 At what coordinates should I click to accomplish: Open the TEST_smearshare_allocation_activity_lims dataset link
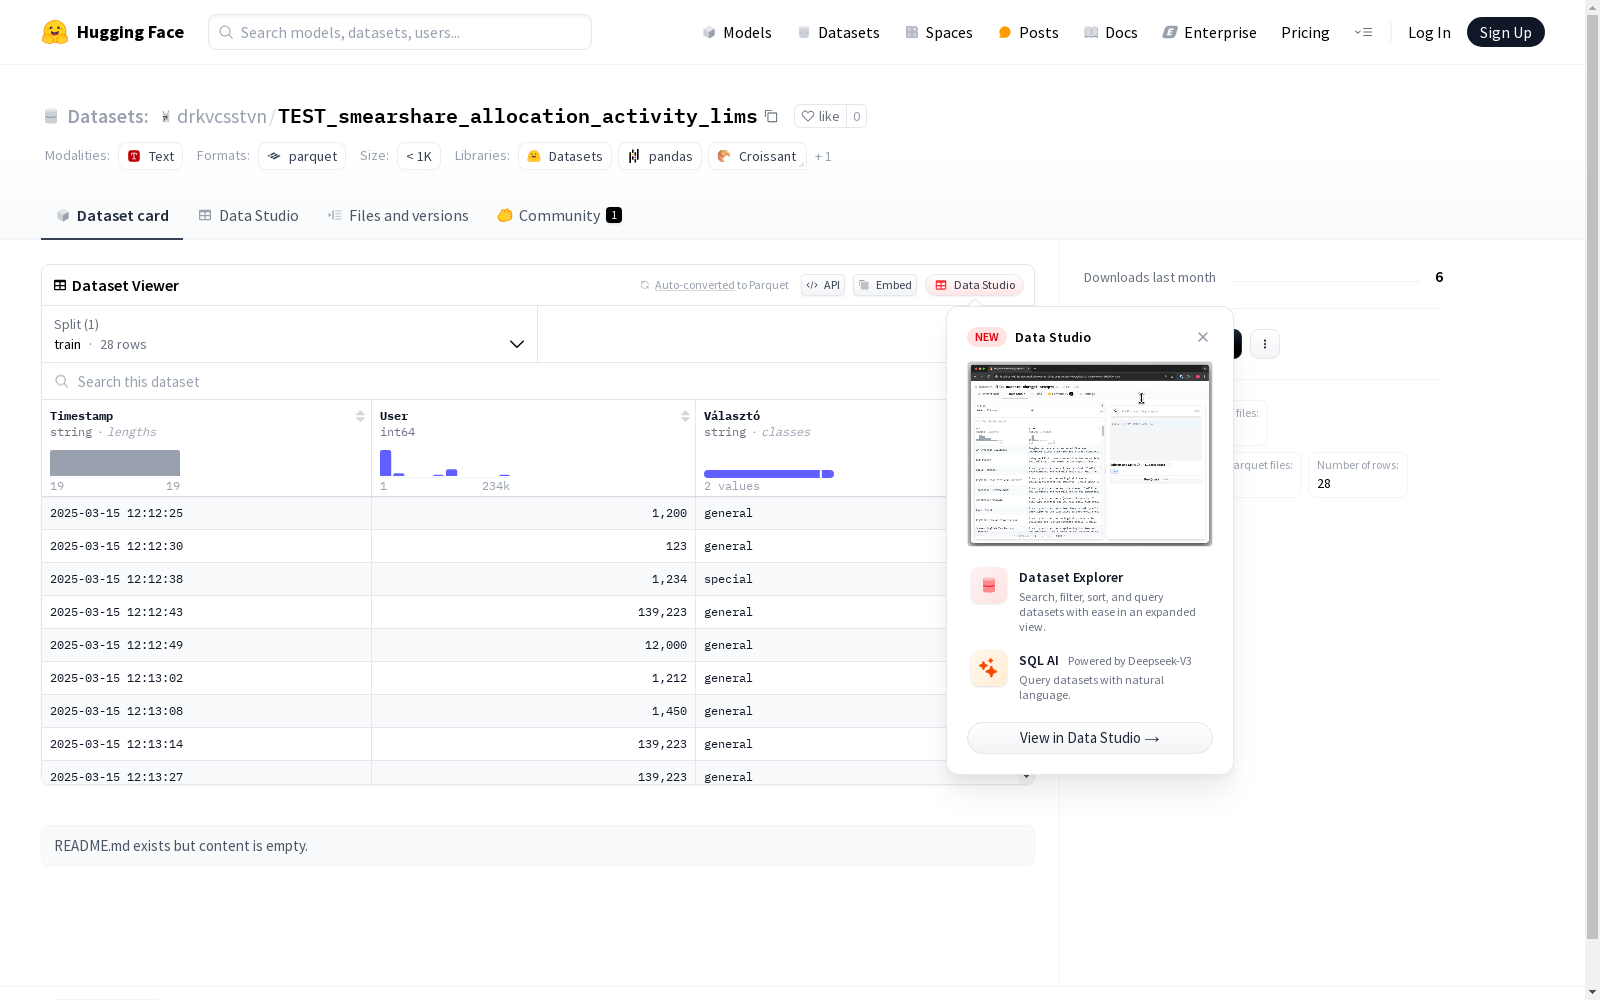(x=517, y=116)
